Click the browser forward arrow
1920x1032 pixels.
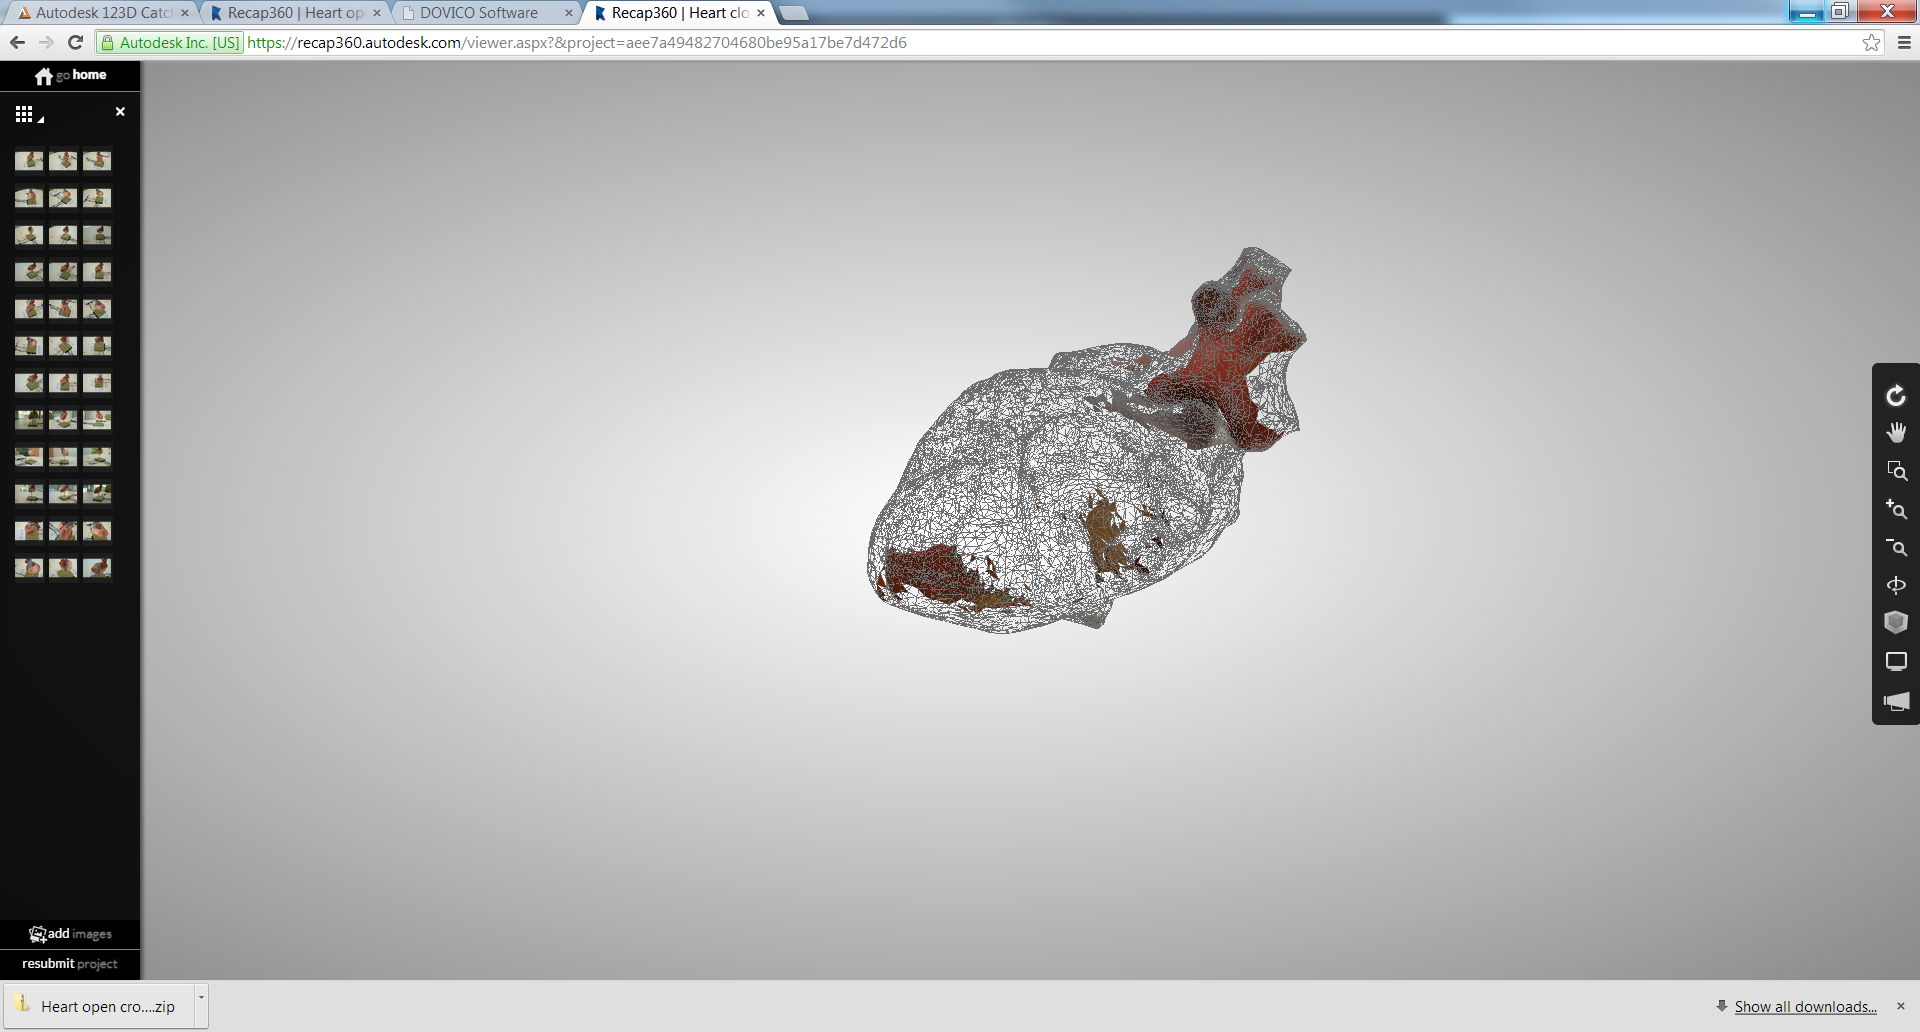(x=46, y=42)
